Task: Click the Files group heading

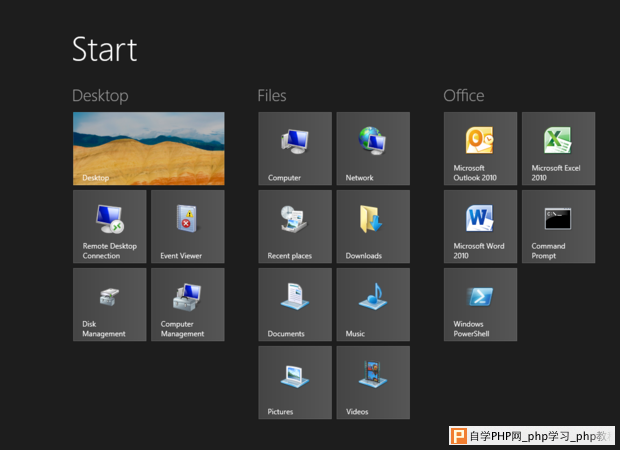Action: click(x=272, y=96)
